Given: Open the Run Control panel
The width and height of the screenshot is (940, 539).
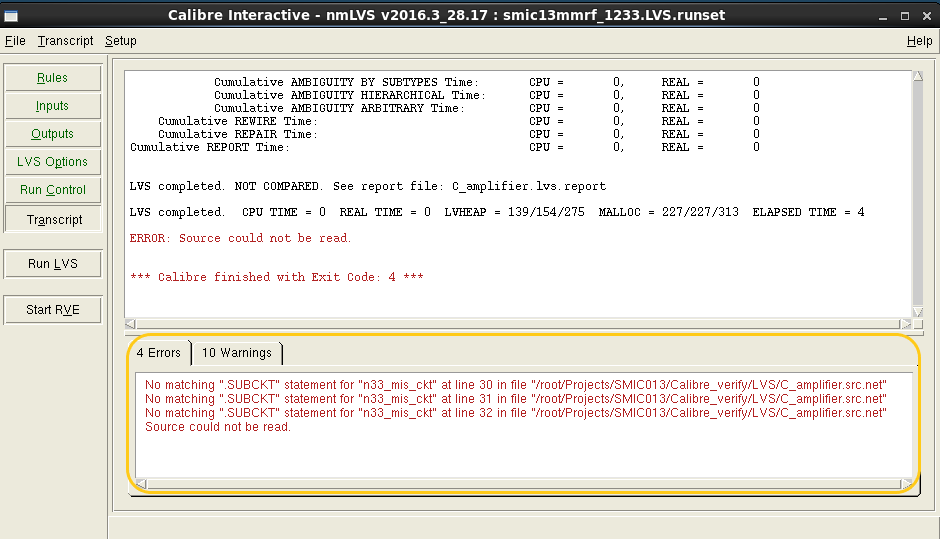Looking at the screenshot, I should pyautogui.click(x=53, y=190).
